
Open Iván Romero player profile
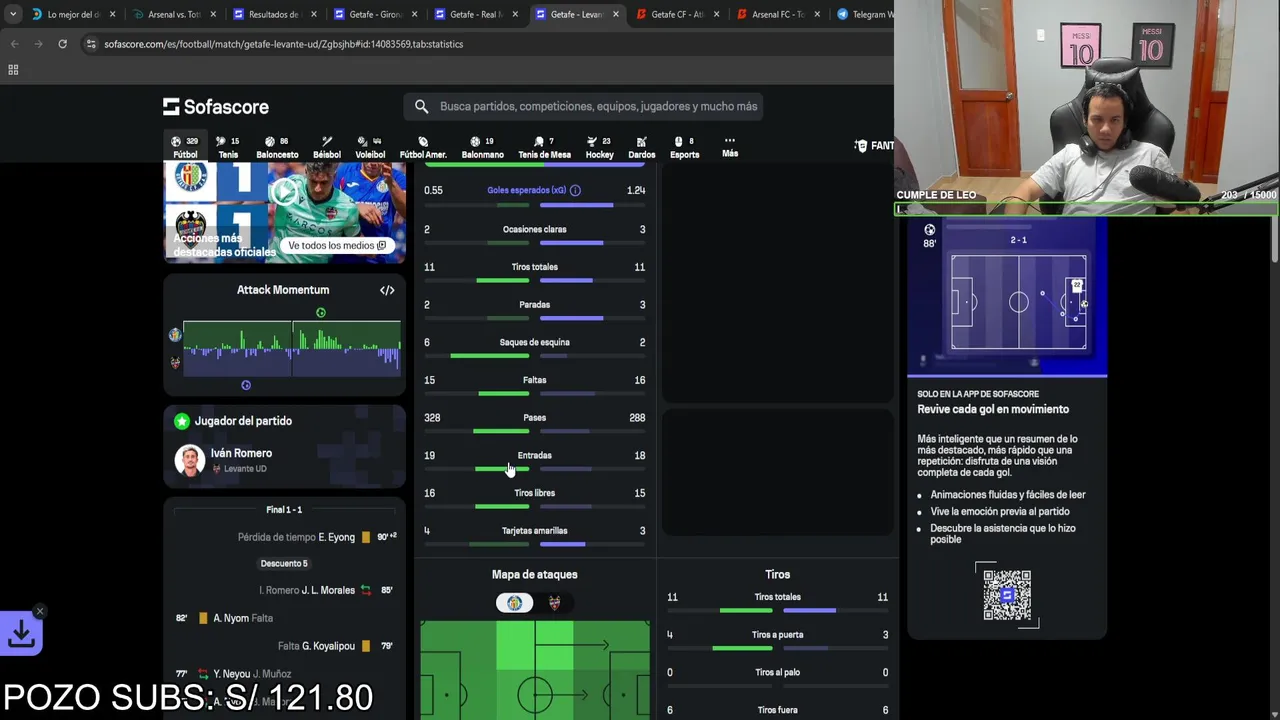241,453
